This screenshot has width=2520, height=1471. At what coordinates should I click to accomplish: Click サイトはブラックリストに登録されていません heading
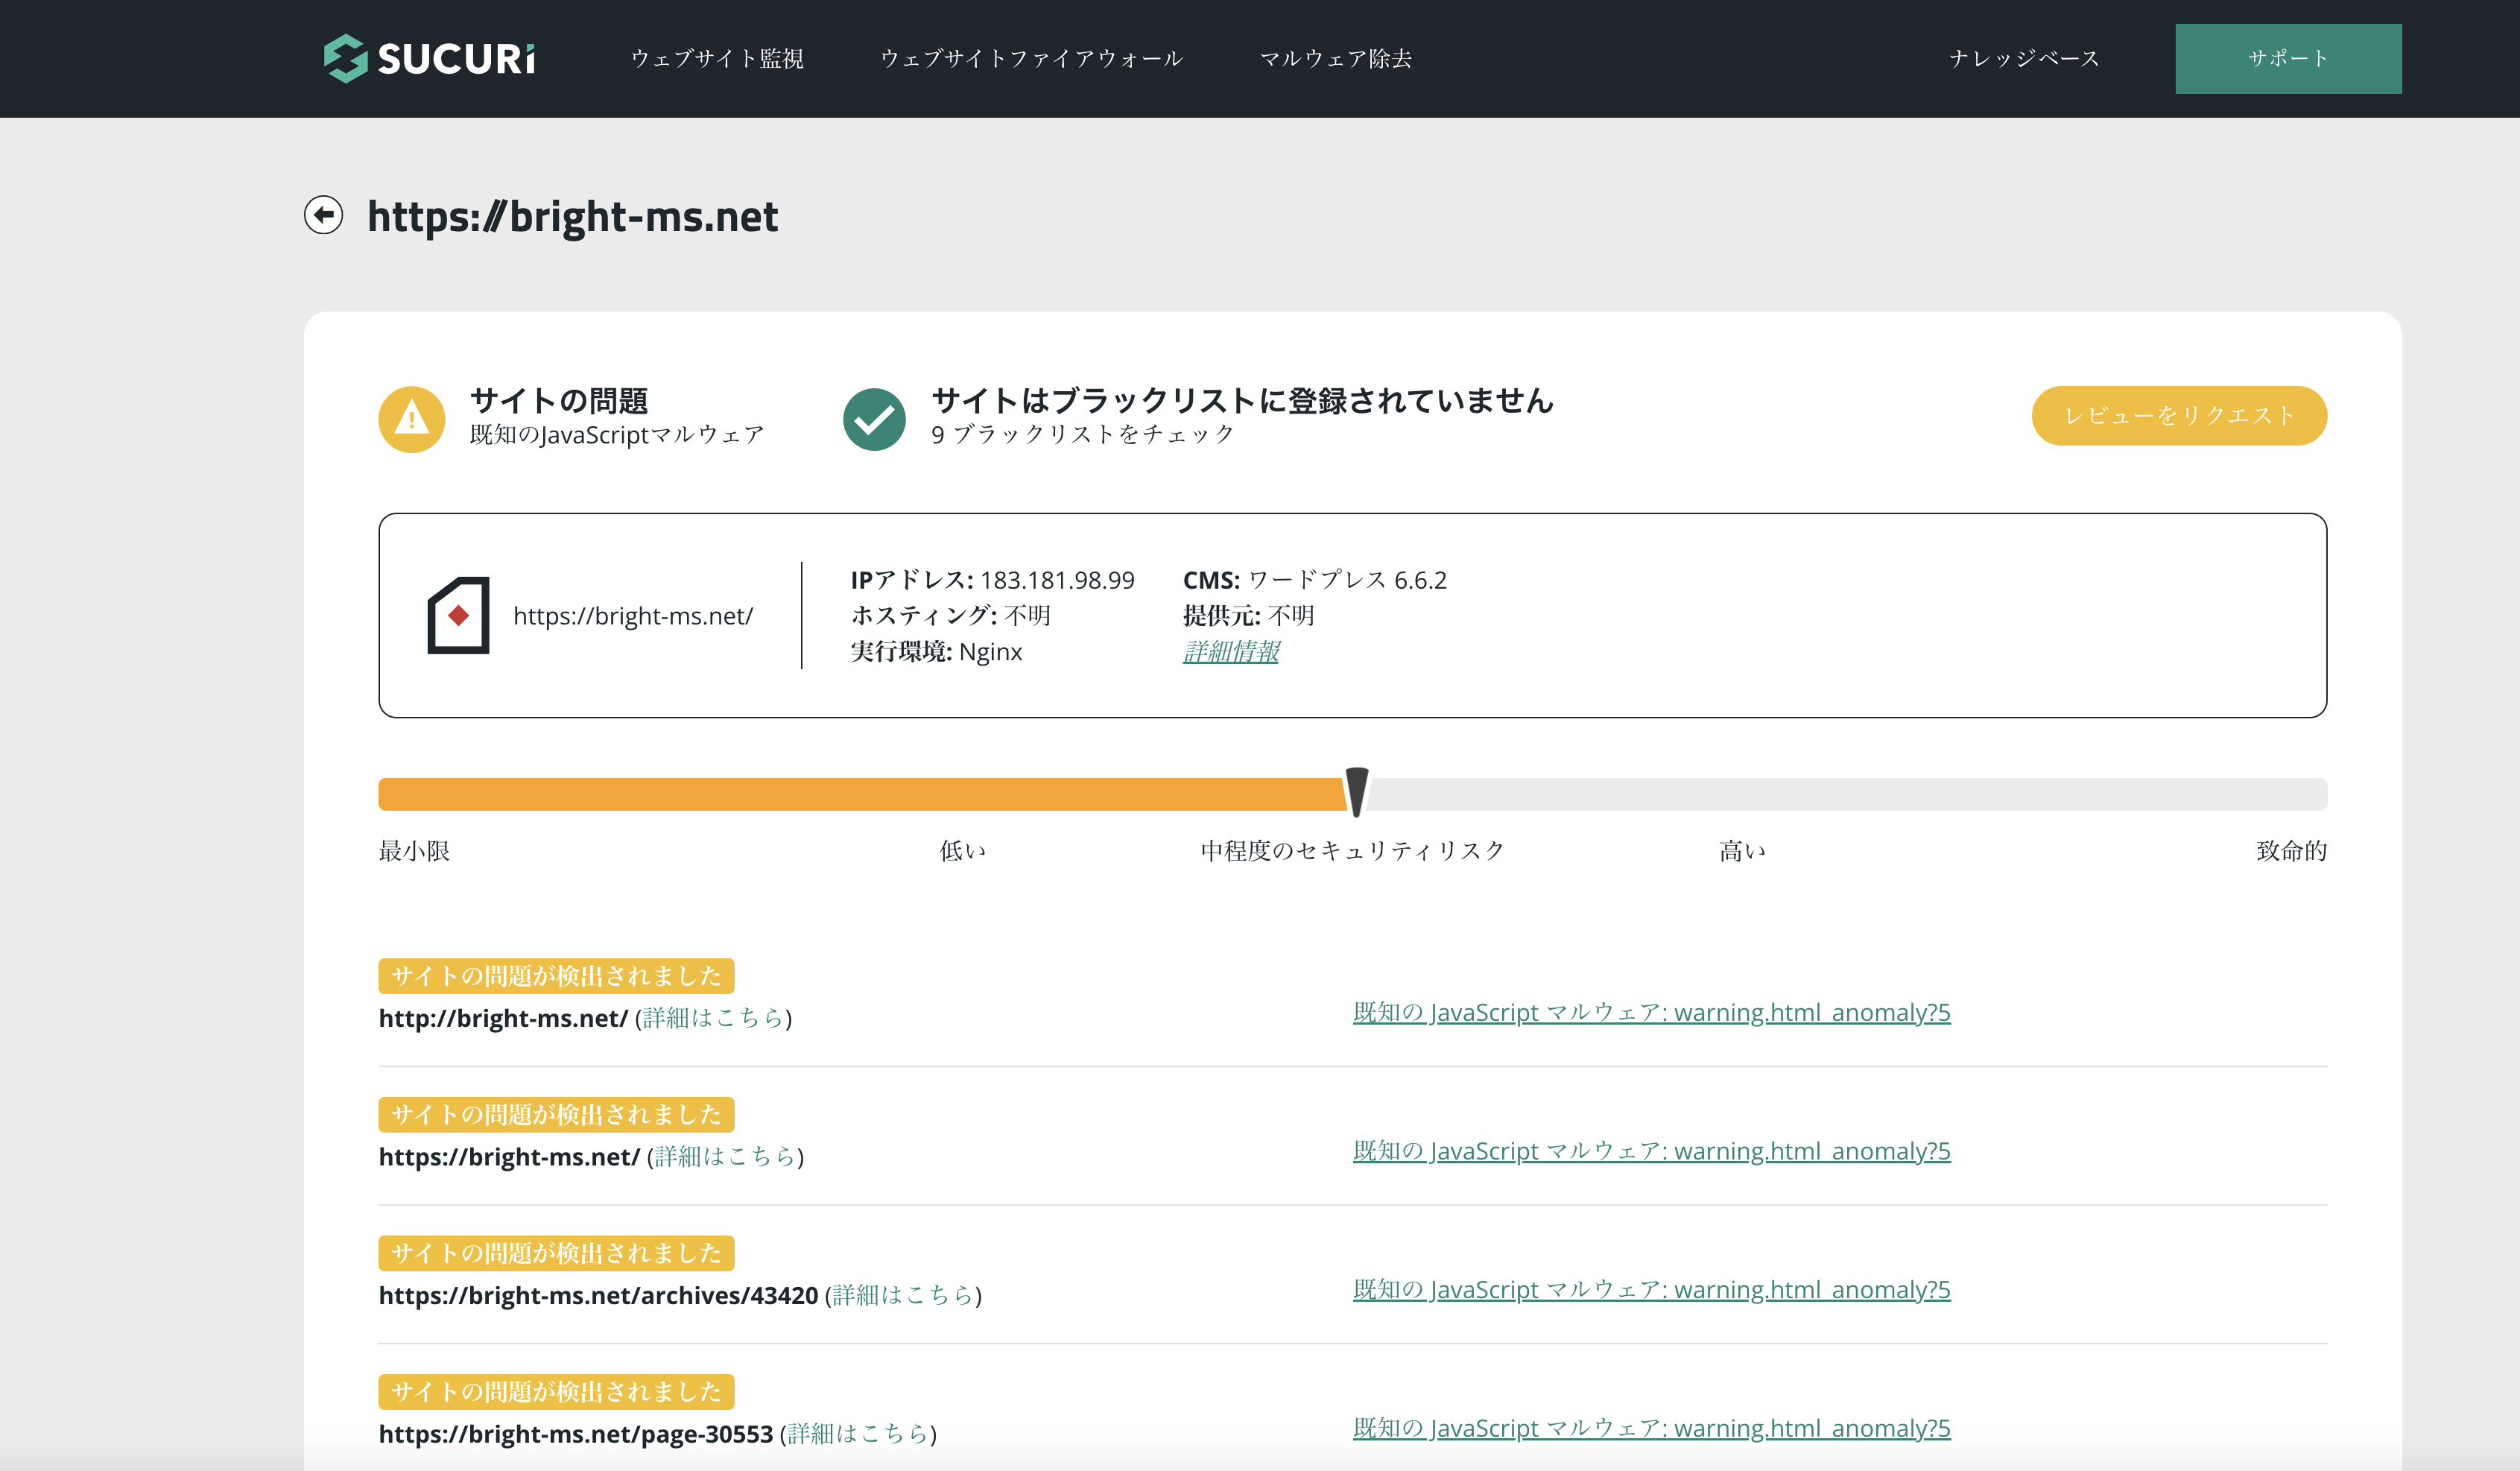pos(1242,400)
